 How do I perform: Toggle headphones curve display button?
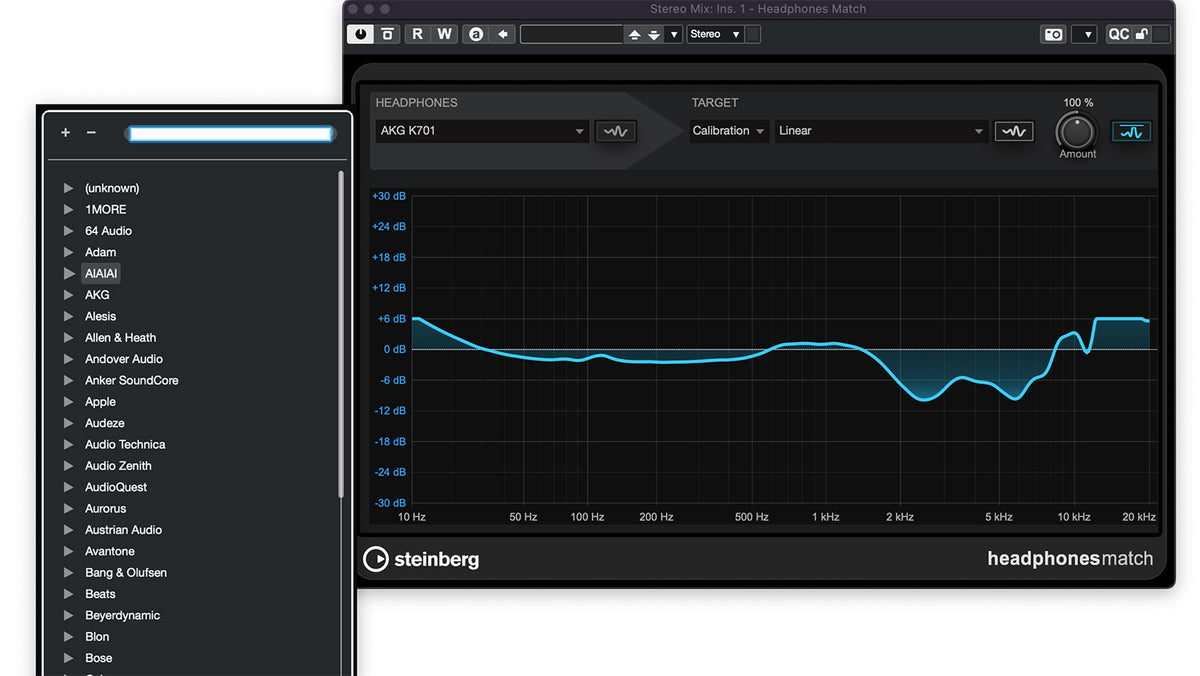click(x=615, y=131)
